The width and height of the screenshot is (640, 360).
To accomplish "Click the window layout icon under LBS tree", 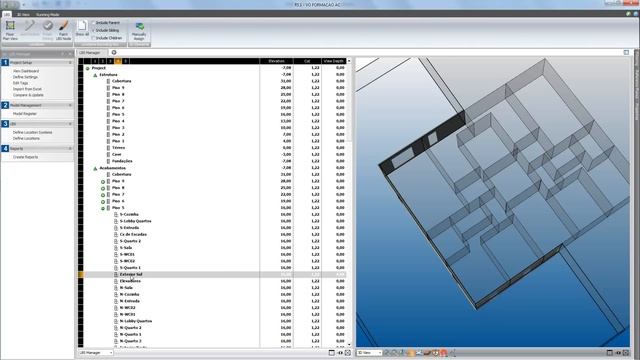I will (331, 353).
